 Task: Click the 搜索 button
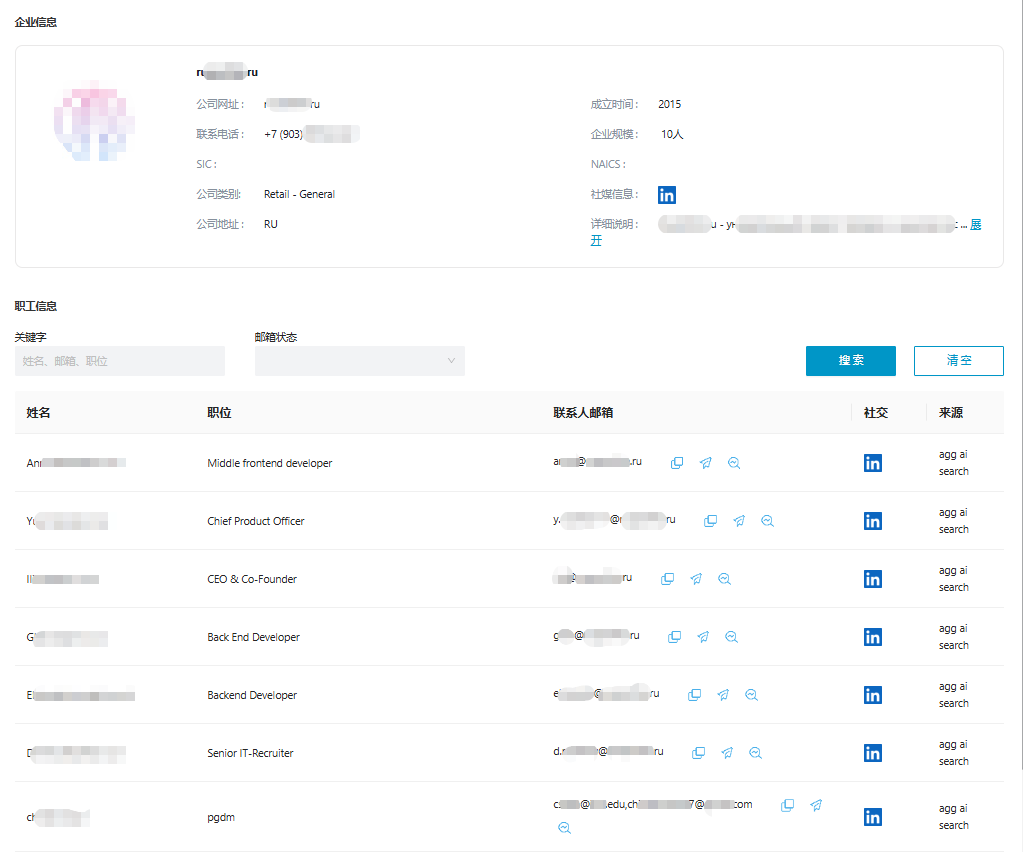tap(850, 361)
